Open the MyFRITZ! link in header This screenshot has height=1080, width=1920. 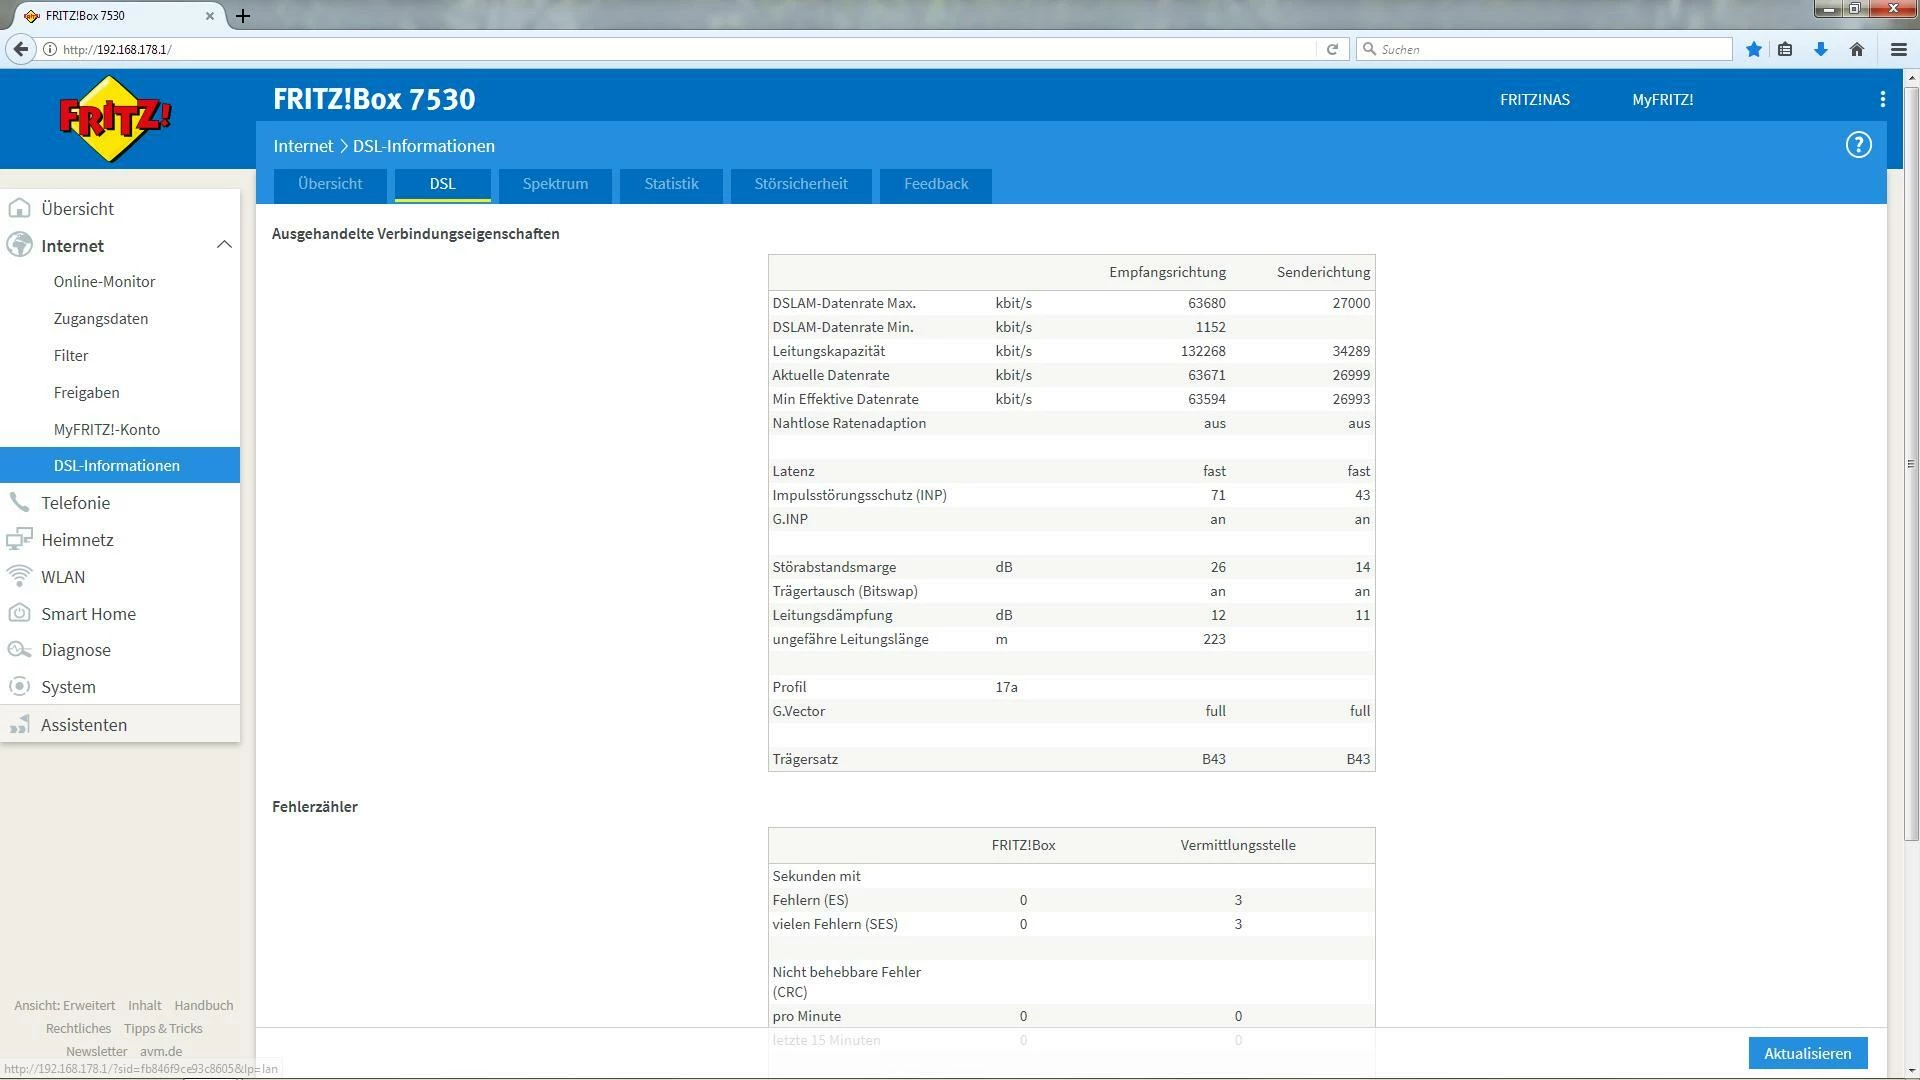point(1662,100)
